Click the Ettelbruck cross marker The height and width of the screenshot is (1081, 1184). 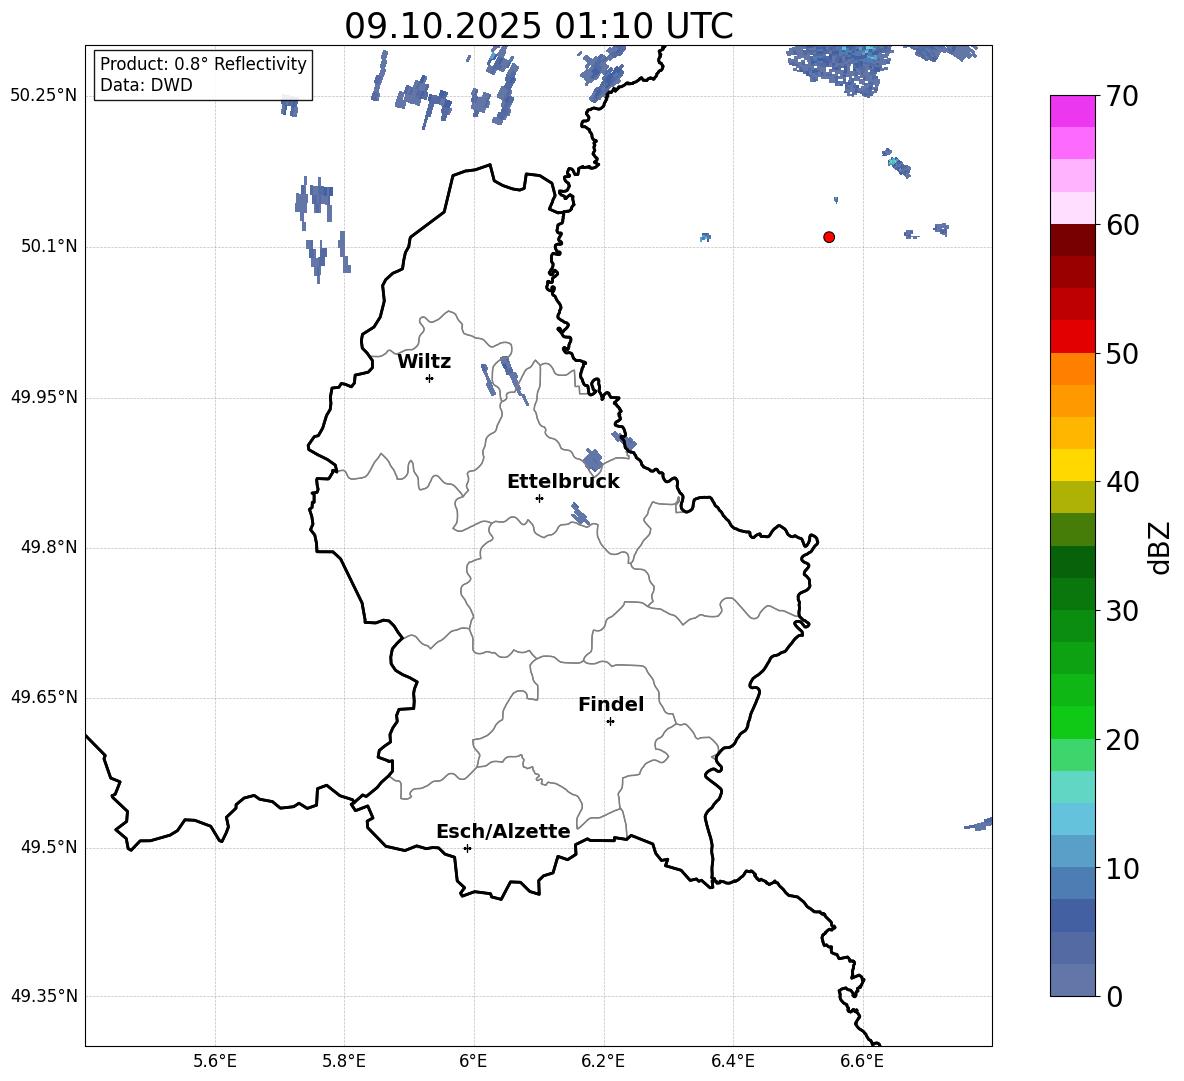click(x=539, y=498)
